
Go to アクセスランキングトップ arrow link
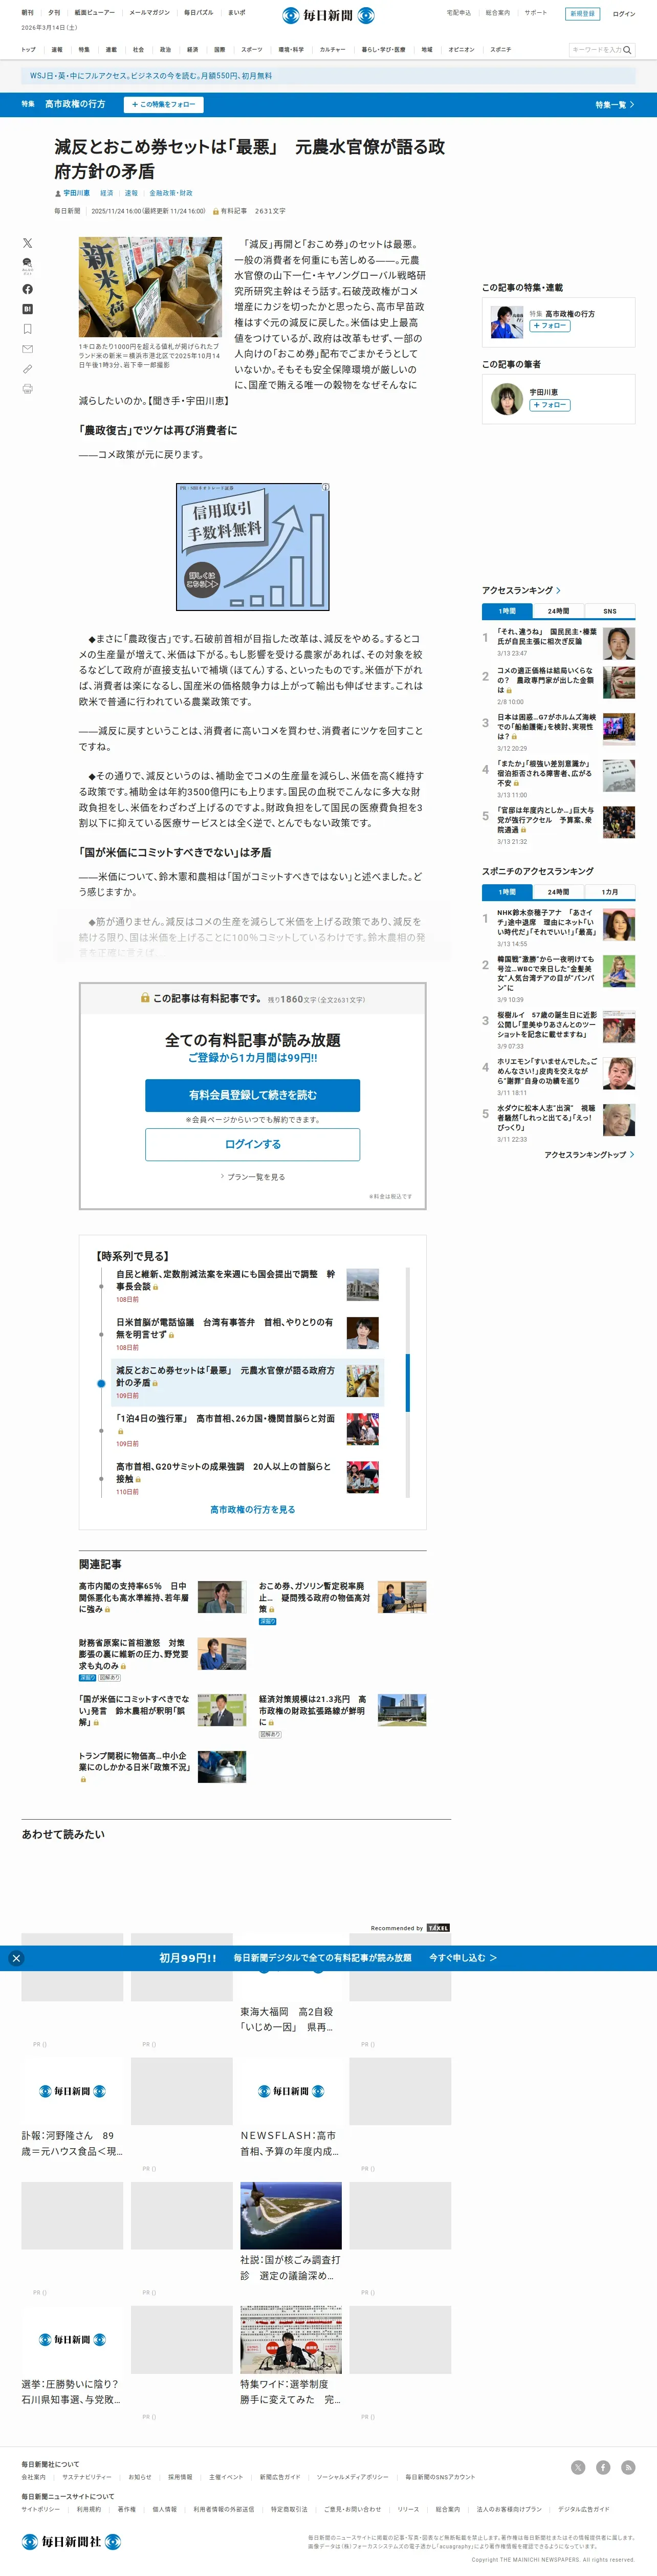point(589,1155)
